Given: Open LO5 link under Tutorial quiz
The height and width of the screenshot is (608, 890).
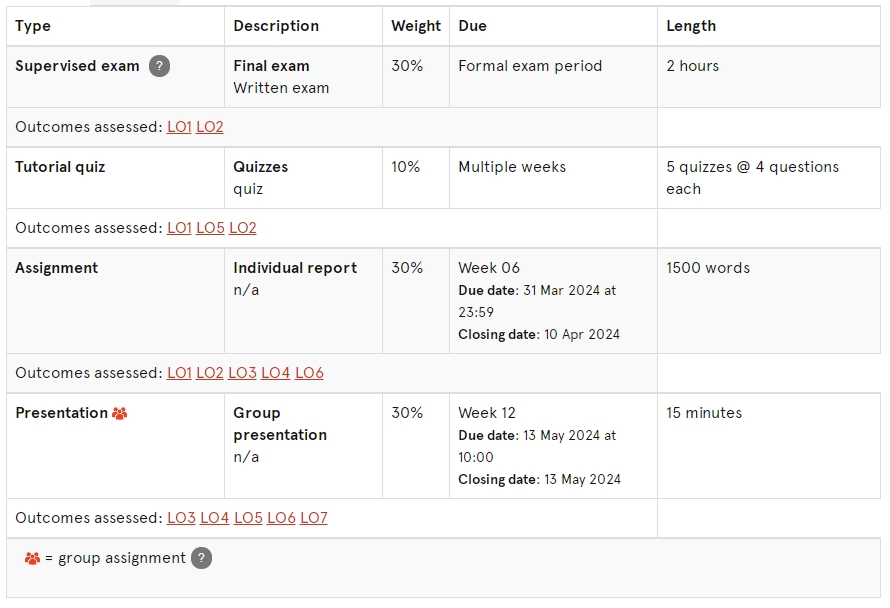Looking at the screenshot, I should [x=210, y=228].
